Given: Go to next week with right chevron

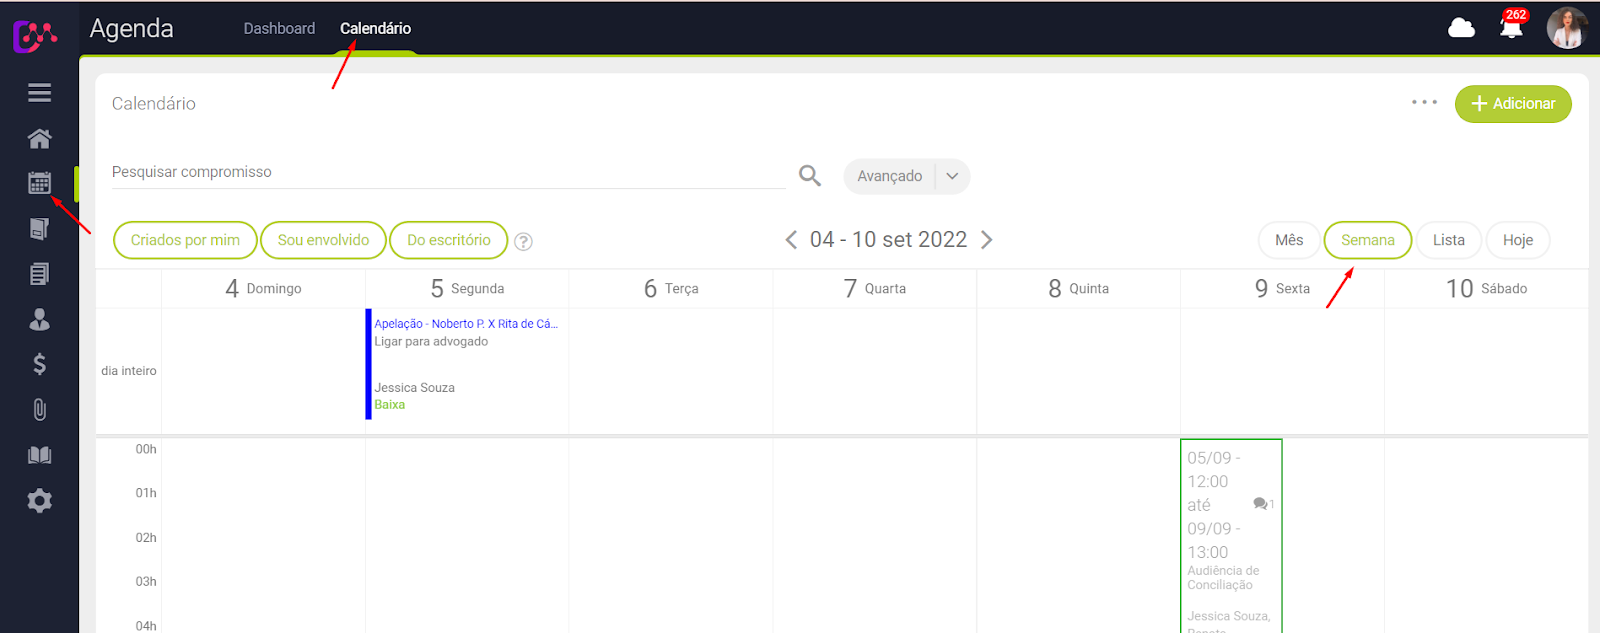Looking at the screenshot, I should (987, 240).
